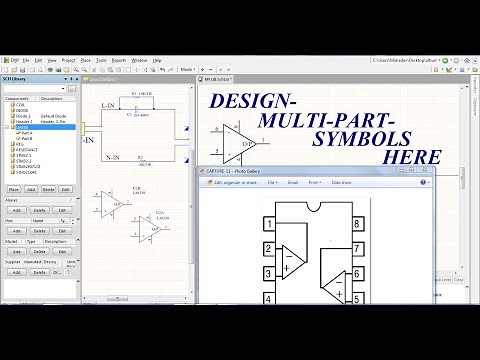Viewport: 480px width, 360px height.
Task: Click Supplier stepper up arrow near Or...
Action: pyautogui.click(x=69, y=270)
